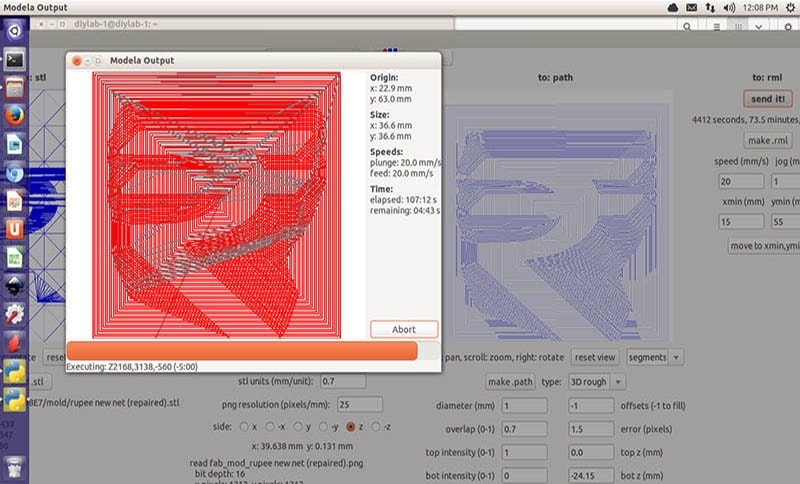Click the move to xmin,ymin button

tap(764, 246)
